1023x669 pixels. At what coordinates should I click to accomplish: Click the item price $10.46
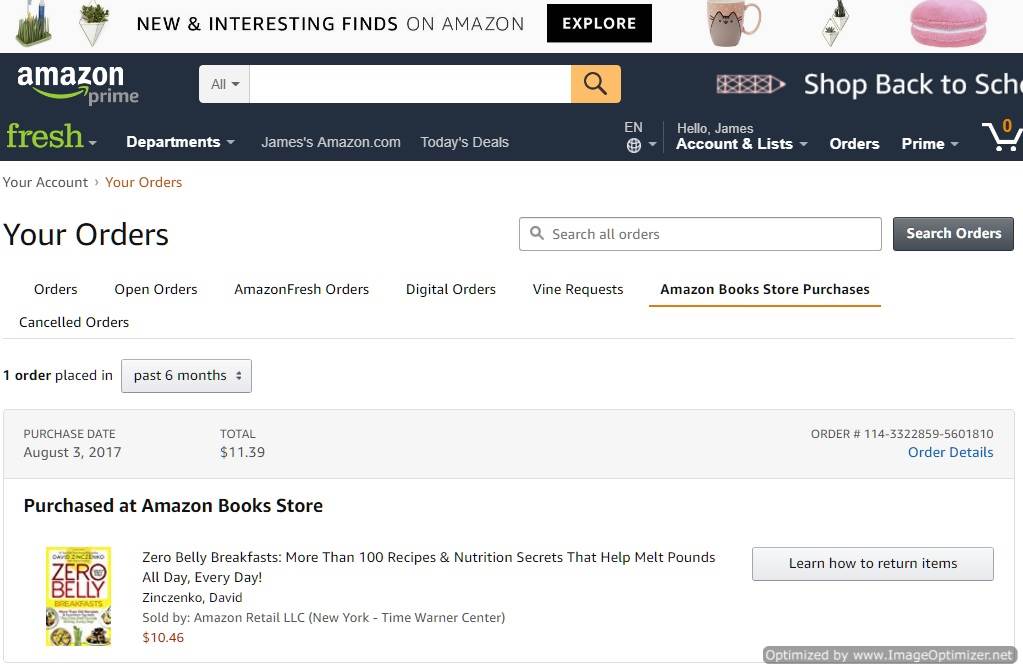tap(163, 638)
